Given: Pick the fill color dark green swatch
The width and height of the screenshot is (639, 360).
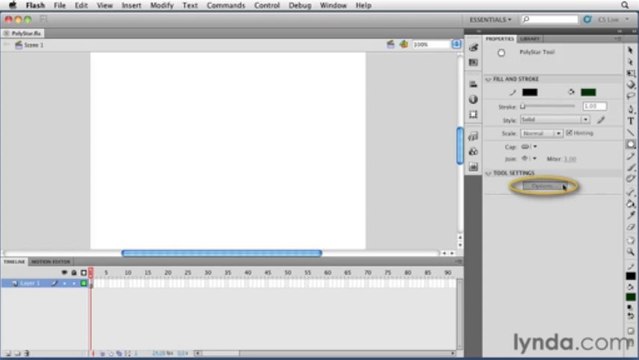Looking at the screenshot, I should [x=588, y=93].
